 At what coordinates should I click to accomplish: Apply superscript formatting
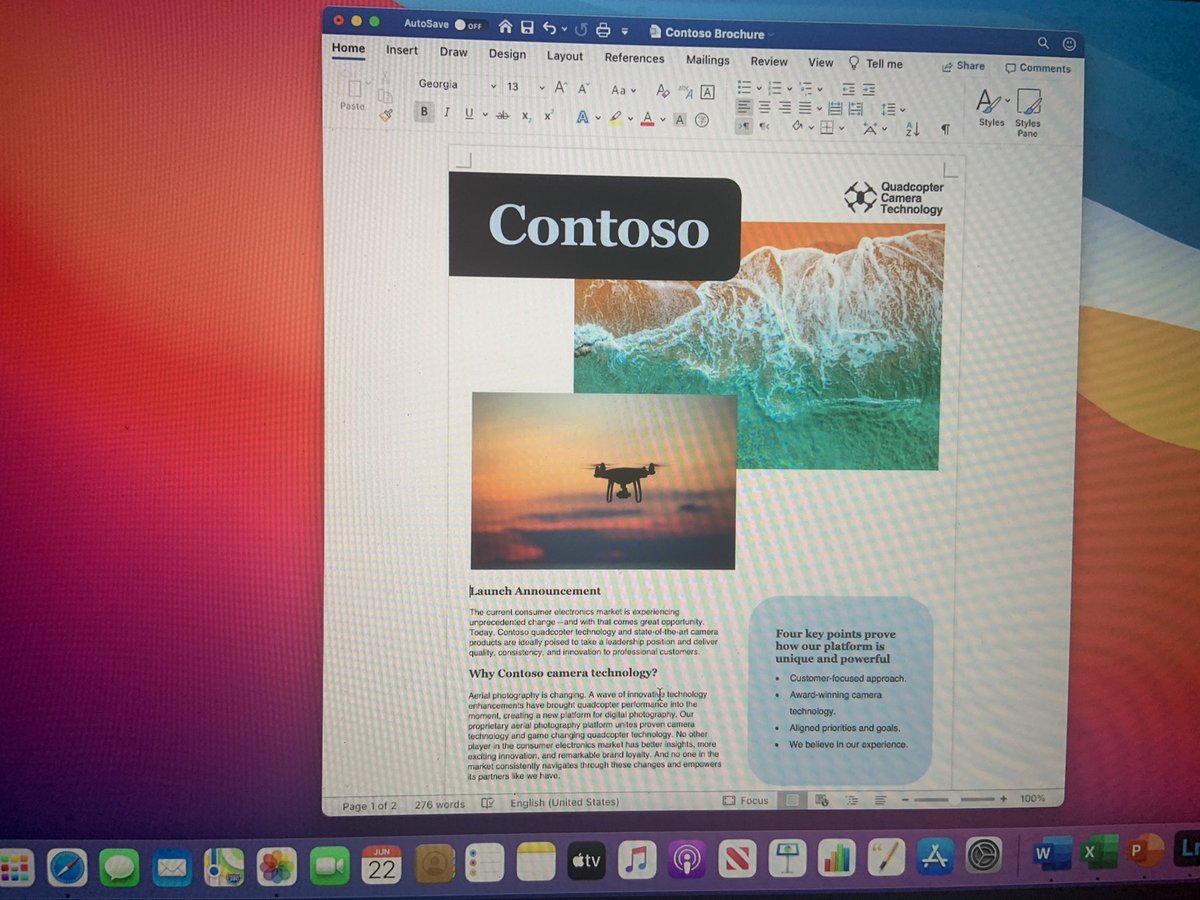pyautogui.click(x=548, y=117)
